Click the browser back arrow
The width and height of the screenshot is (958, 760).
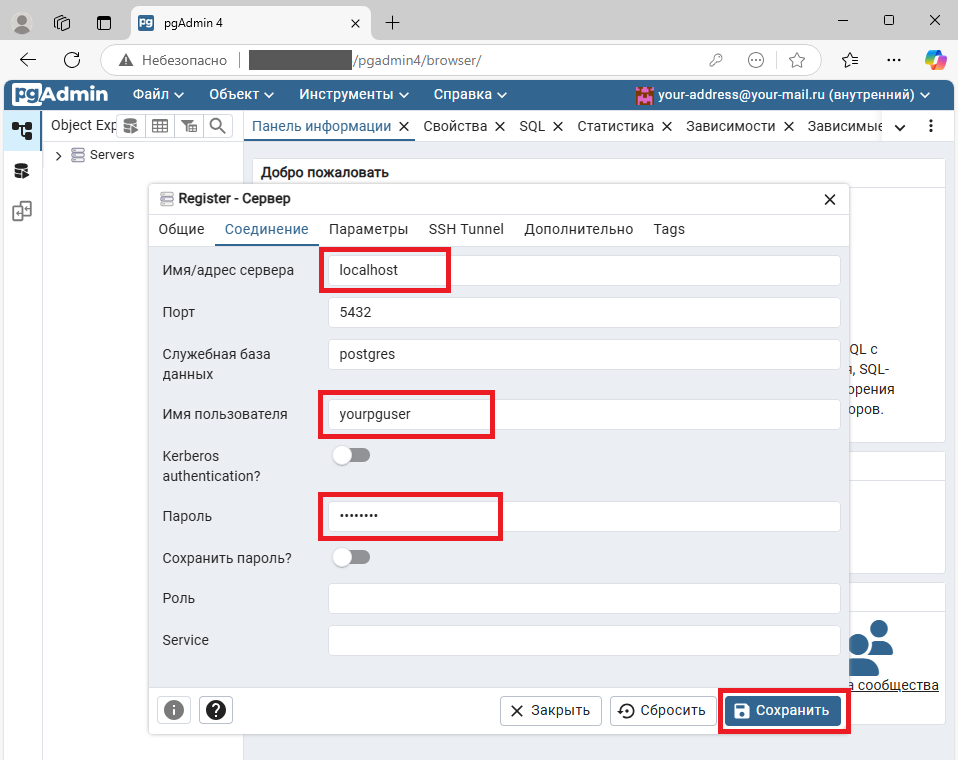(x=28, y=60)
